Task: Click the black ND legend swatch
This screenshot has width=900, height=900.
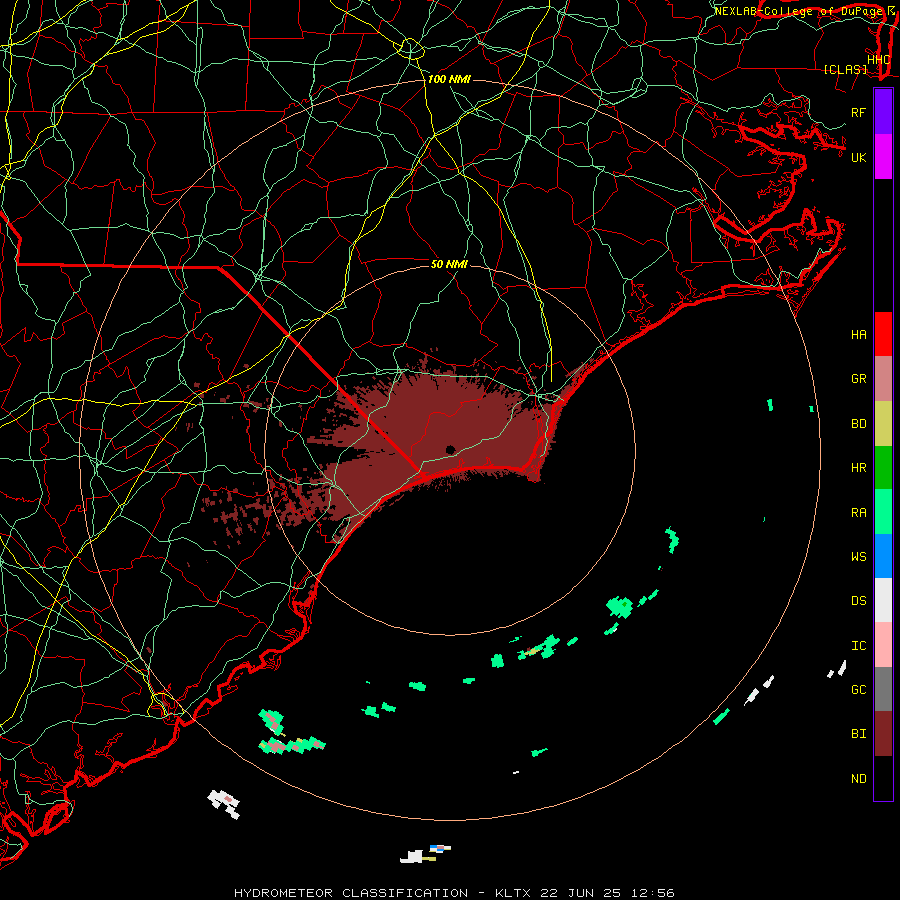Action: click(883, 778)
